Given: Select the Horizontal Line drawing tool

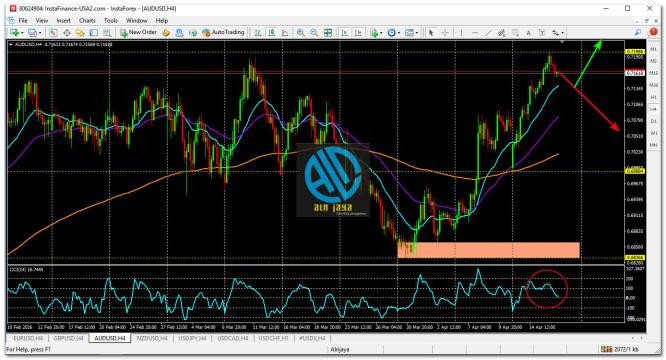Looking at the screenshot, I should tap(475, 33).
